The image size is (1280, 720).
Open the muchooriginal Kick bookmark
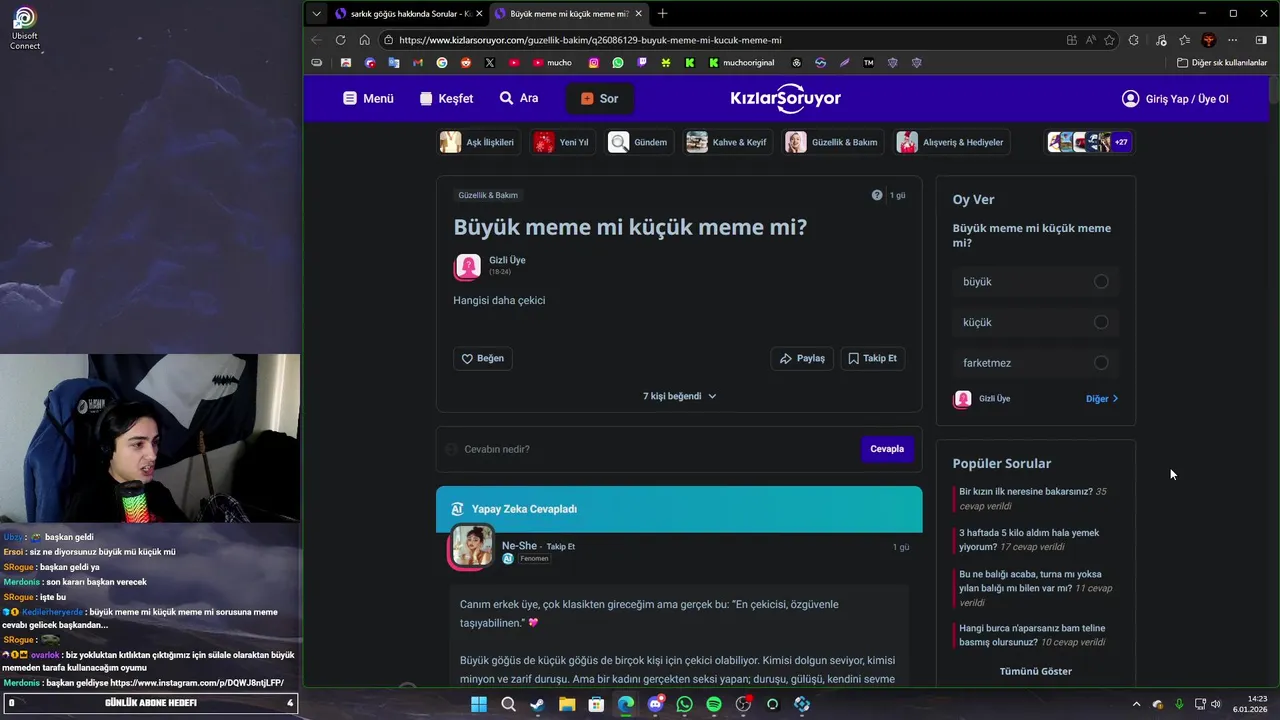click(x=741, y=62)
